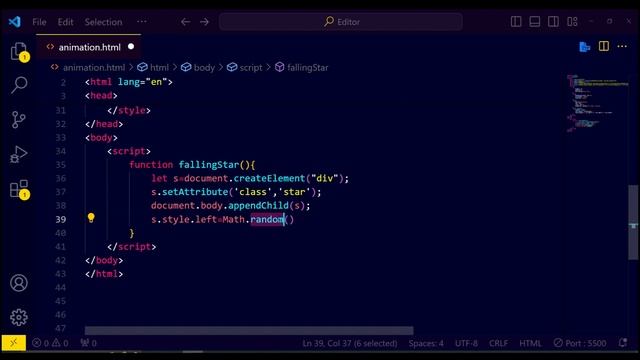Click the opening body tag on line 33

pos(101,138)
